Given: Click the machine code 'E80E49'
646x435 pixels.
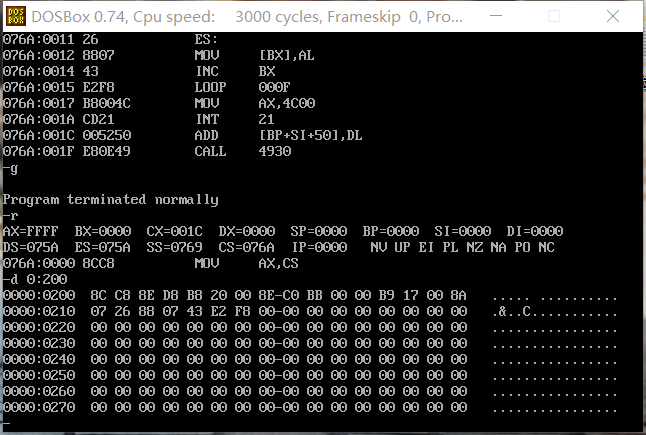Looking at the screenshot, I should coord(106,151).
